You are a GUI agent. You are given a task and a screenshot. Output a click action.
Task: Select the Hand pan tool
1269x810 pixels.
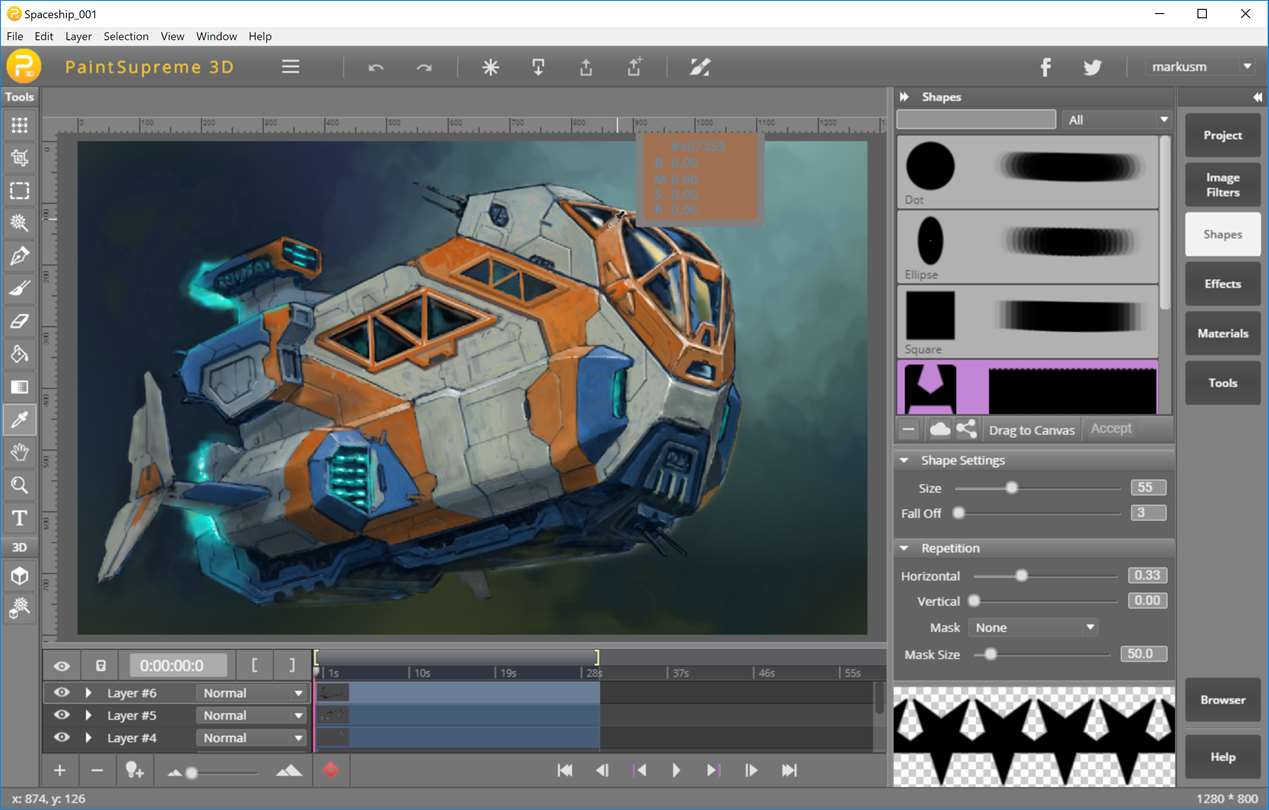[x=19, y=453]
